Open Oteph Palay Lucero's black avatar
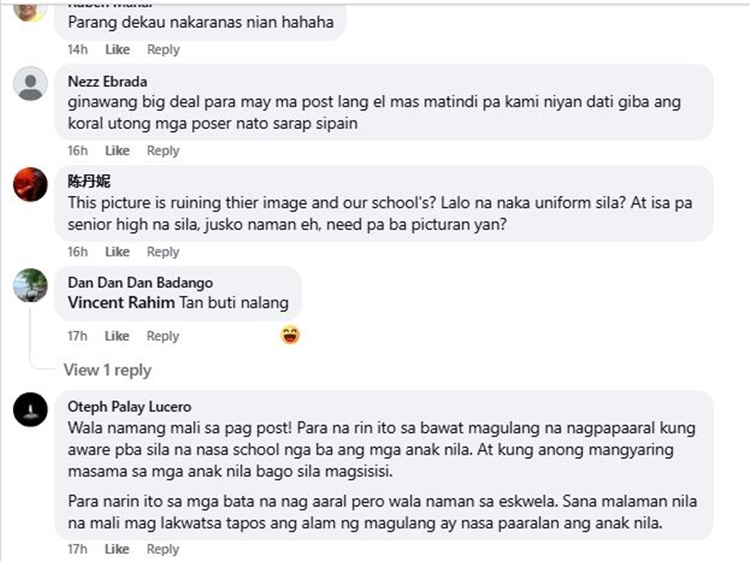This screenshot has width=750, height=561. [x=30, y=409]
